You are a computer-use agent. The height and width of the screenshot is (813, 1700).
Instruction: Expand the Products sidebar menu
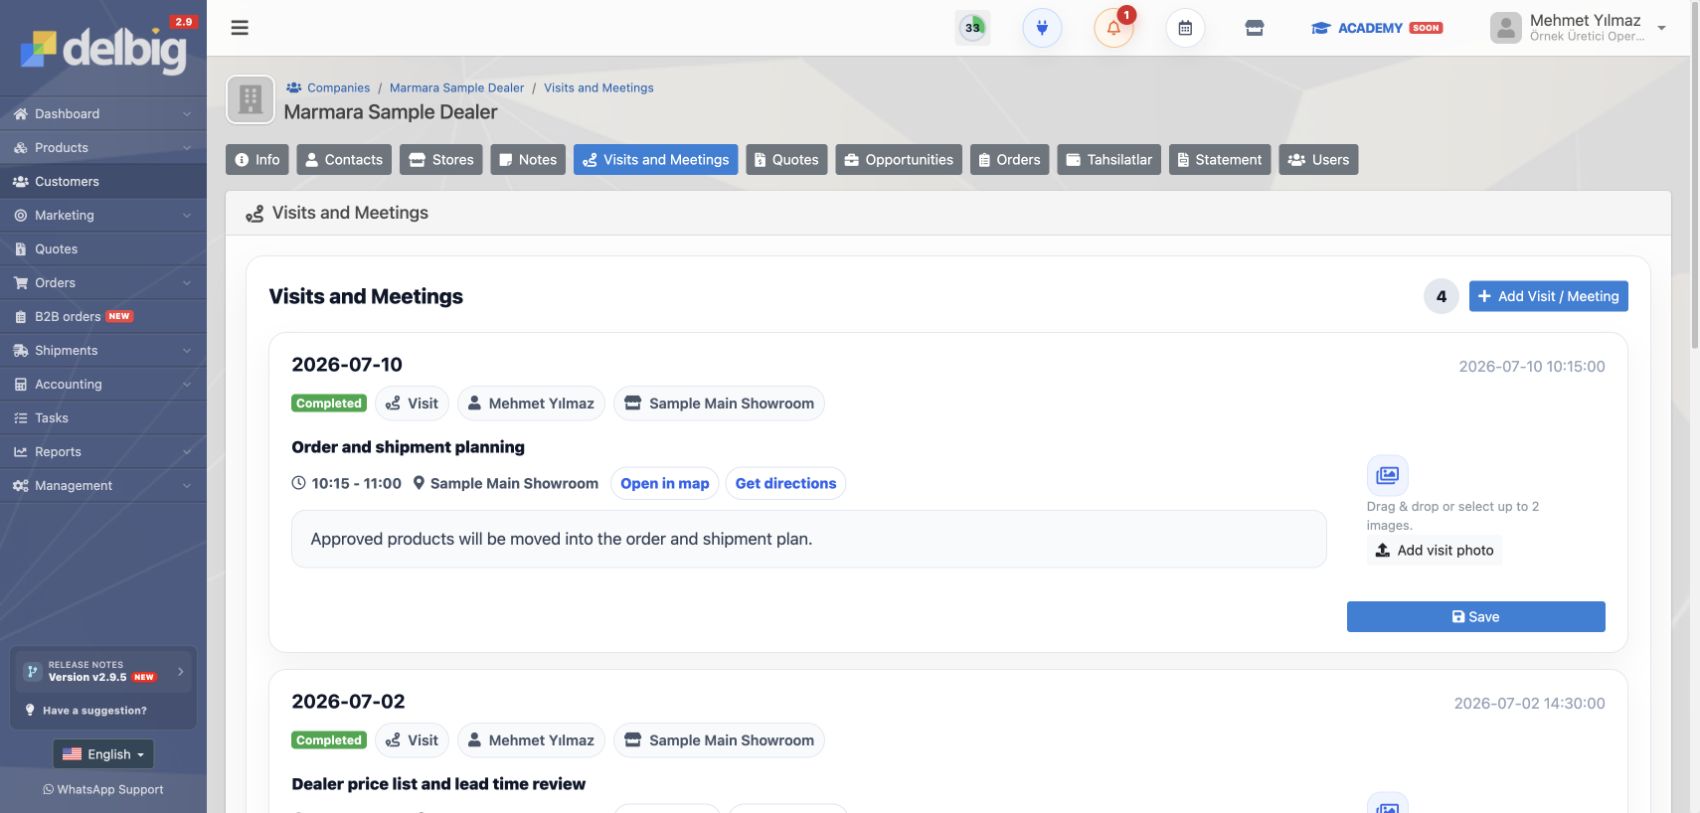click(x=103, y=147)
